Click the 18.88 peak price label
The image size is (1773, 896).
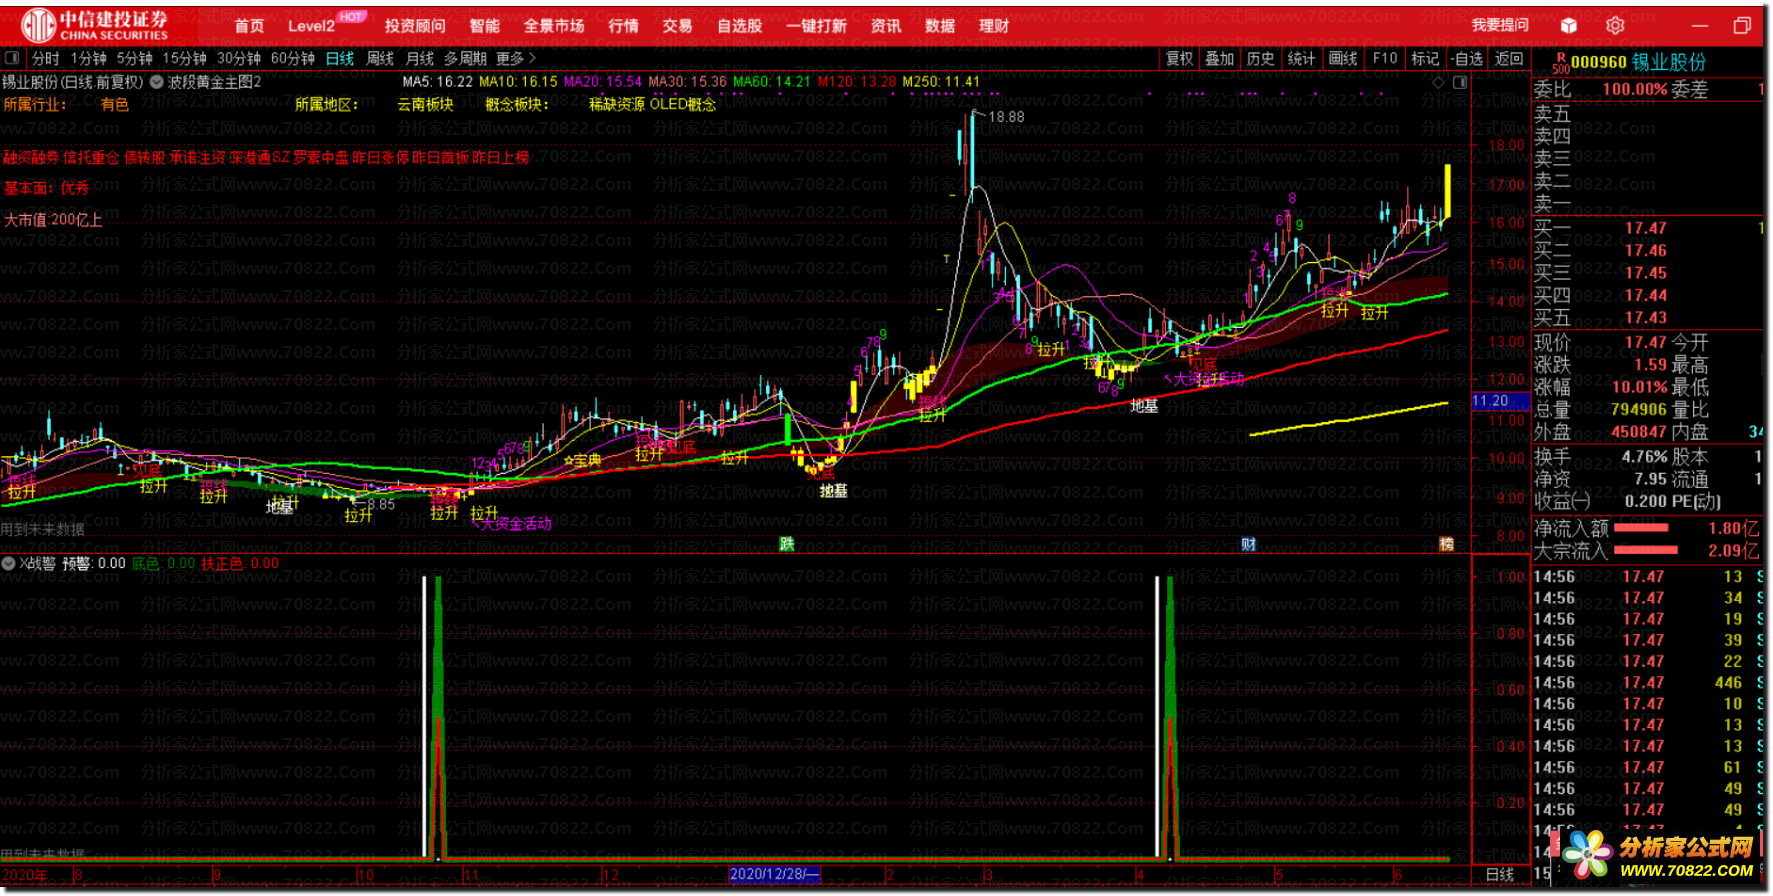pos(1006,116)
